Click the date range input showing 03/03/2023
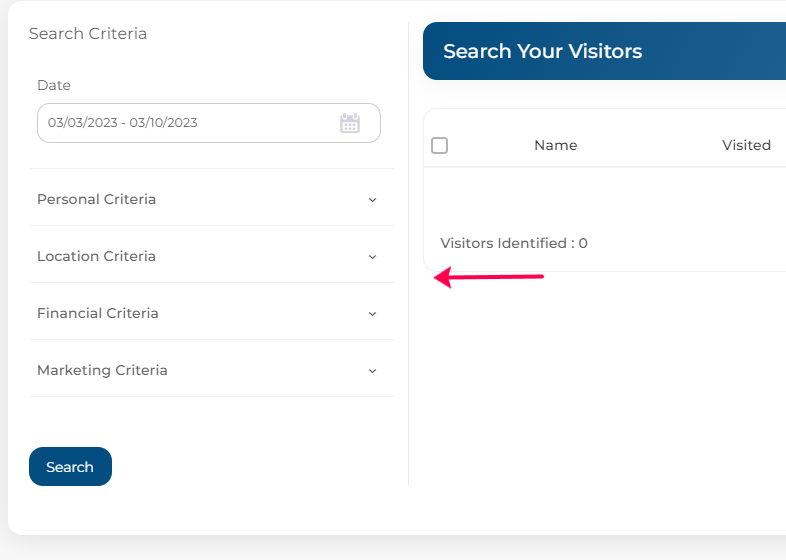Viewport: 786px width, 560px height. pos(209,123)
